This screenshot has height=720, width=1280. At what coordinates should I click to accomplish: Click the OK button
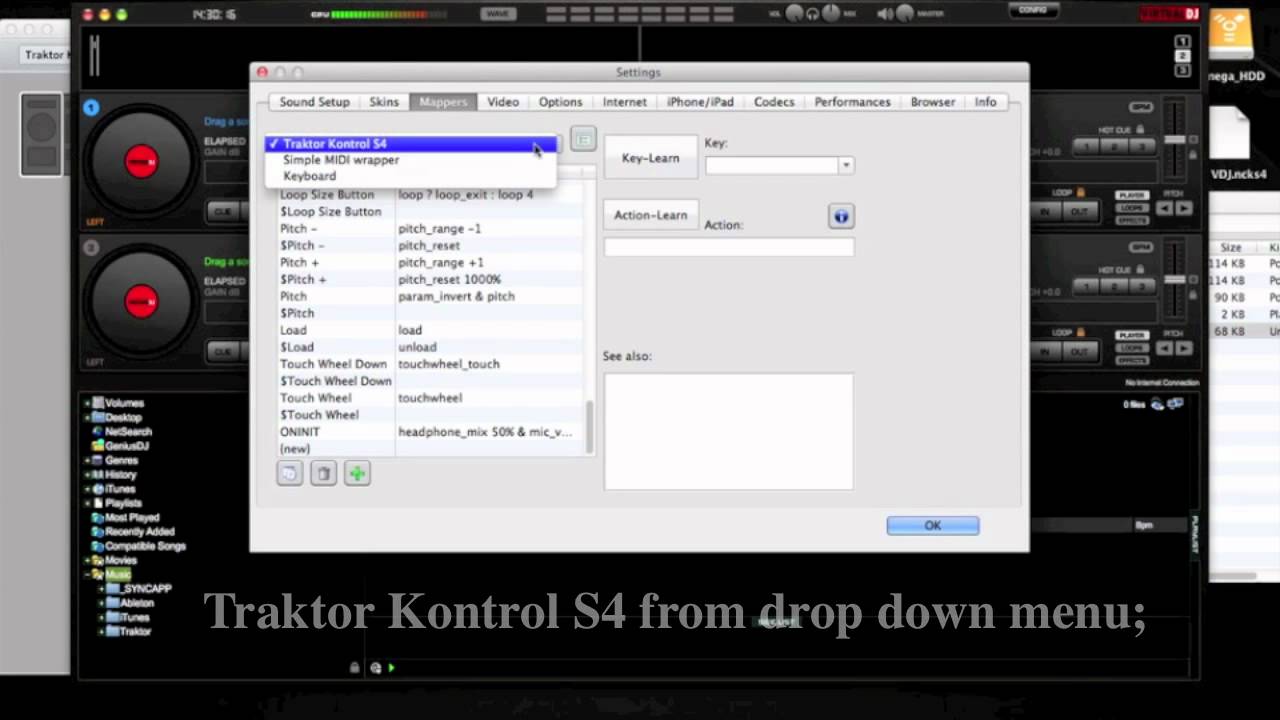(932, 526)
